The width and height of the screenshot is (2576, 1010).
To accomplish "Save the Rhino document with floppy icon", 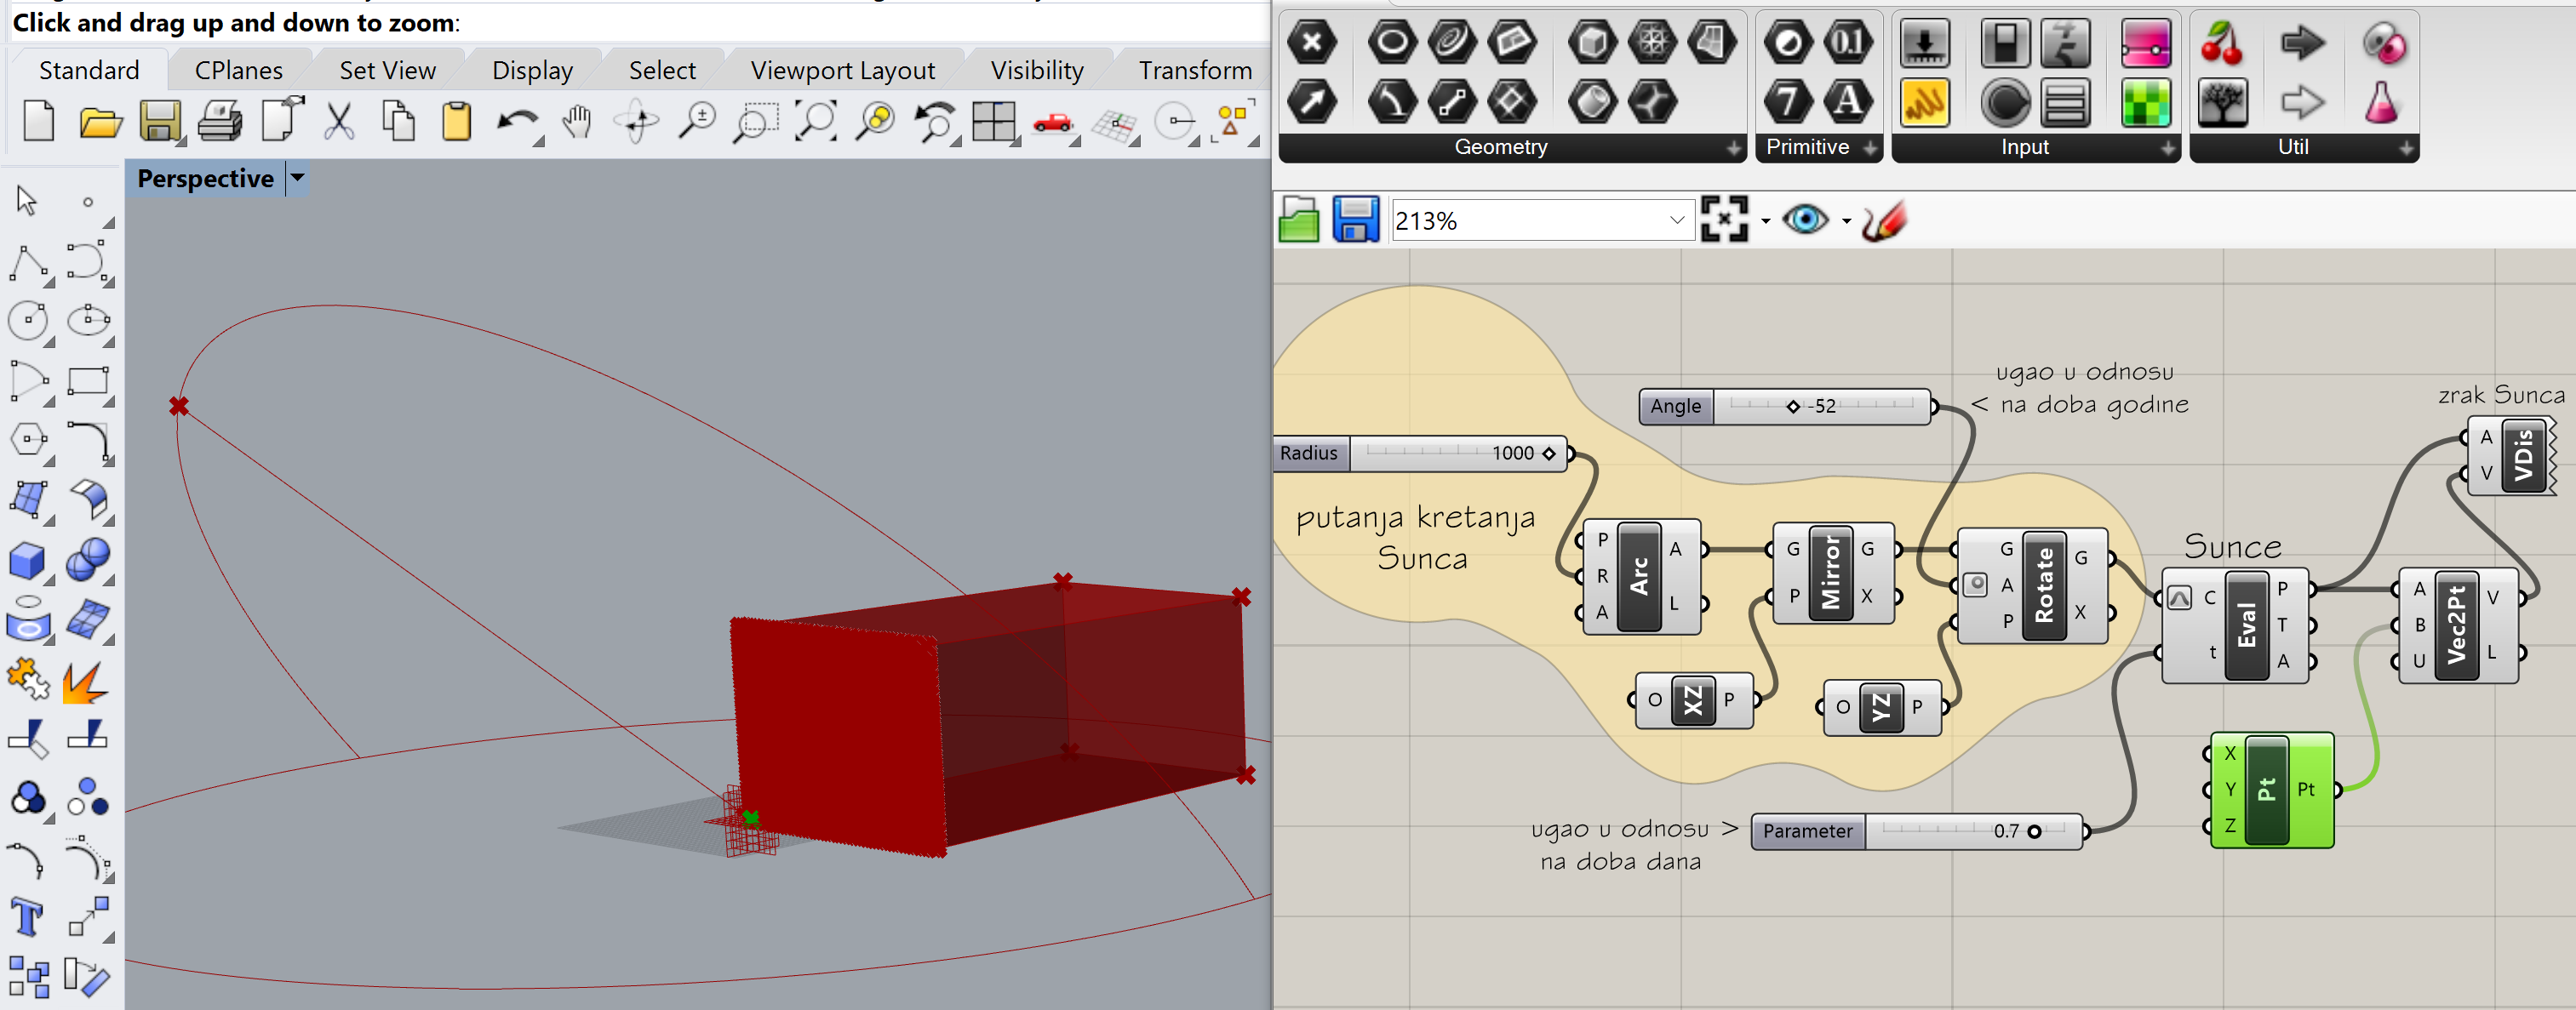I will click(x=160, y=122).
